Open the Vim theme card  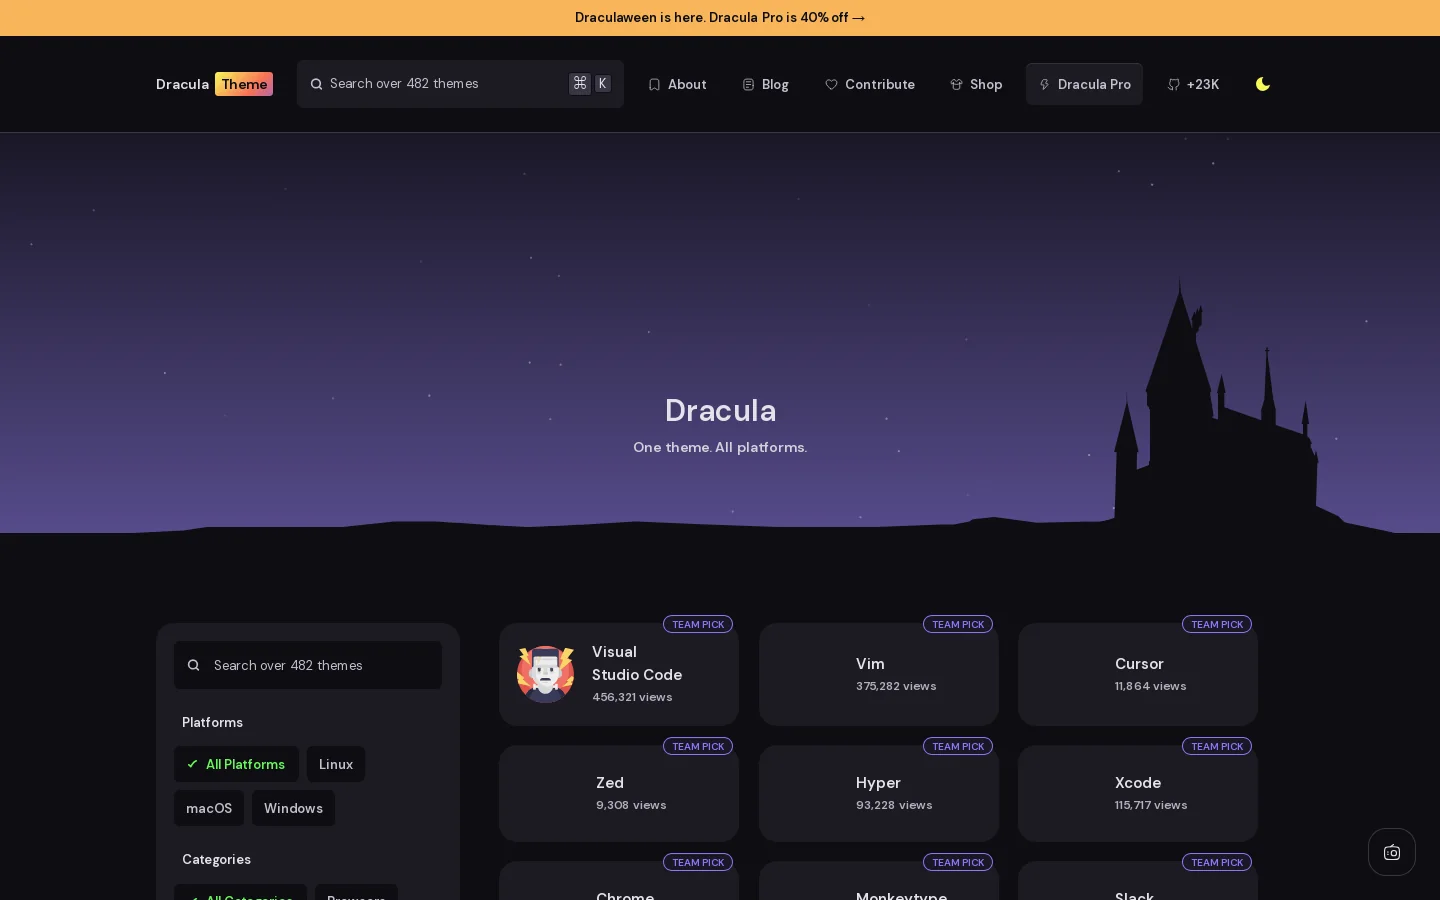879,674
